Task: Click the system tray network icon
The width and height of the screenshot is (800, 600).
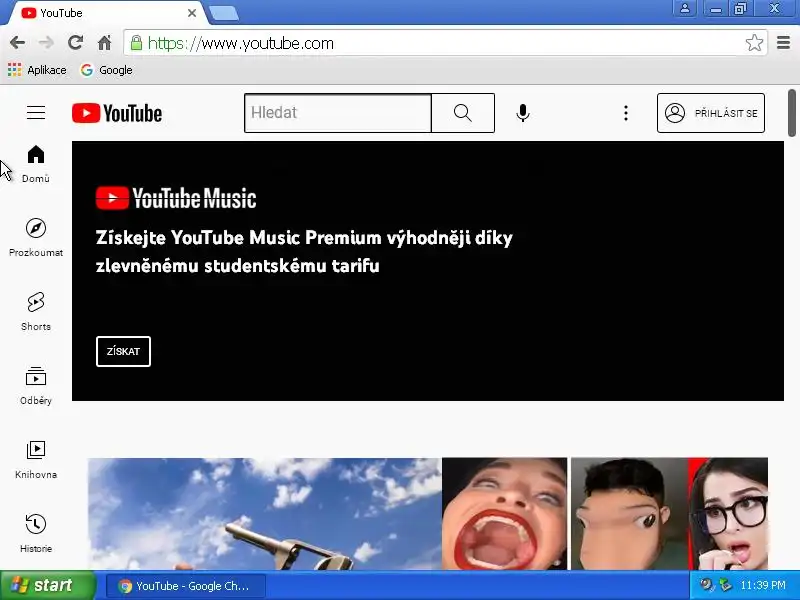Action: pos(725,585)
